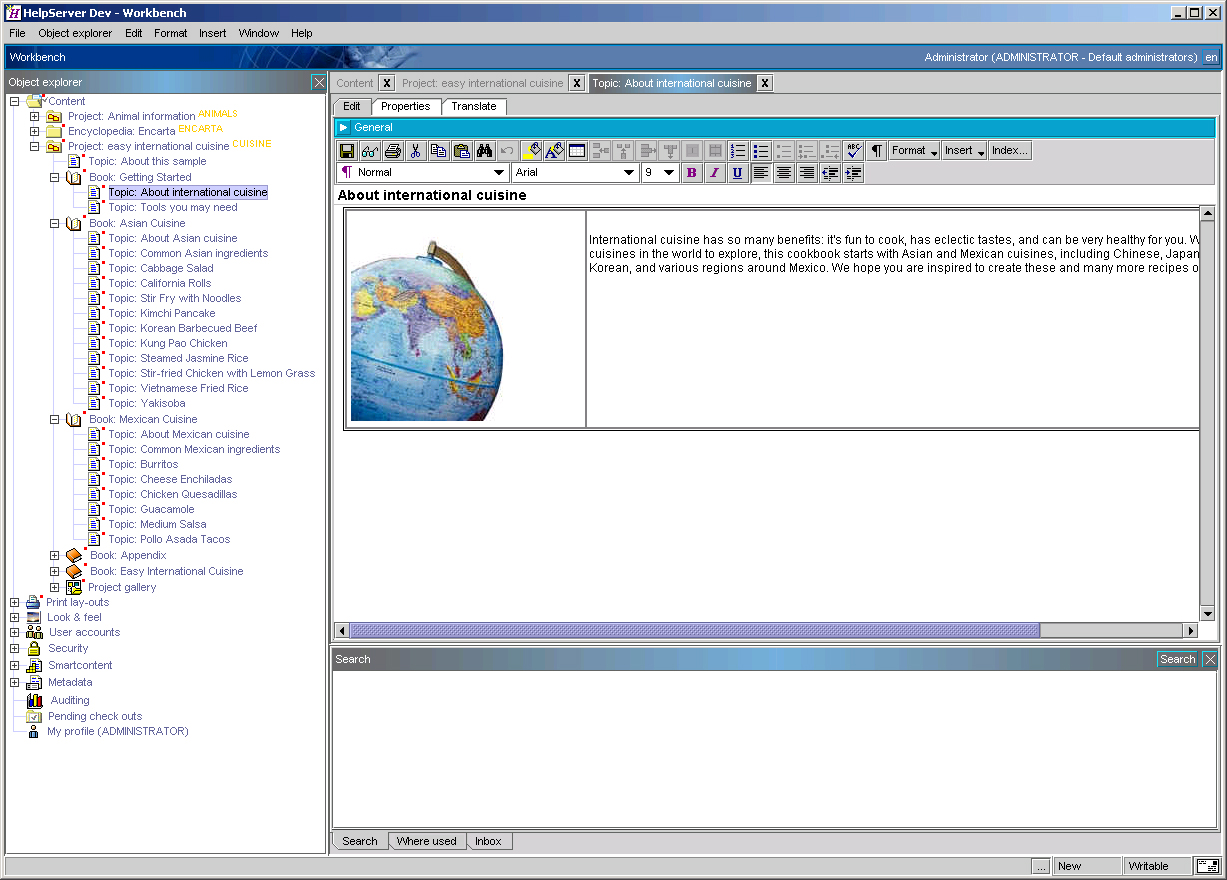Click the Find binoculars icon
This screenshot has width=1227, height=880.
[x=485, y=151]
